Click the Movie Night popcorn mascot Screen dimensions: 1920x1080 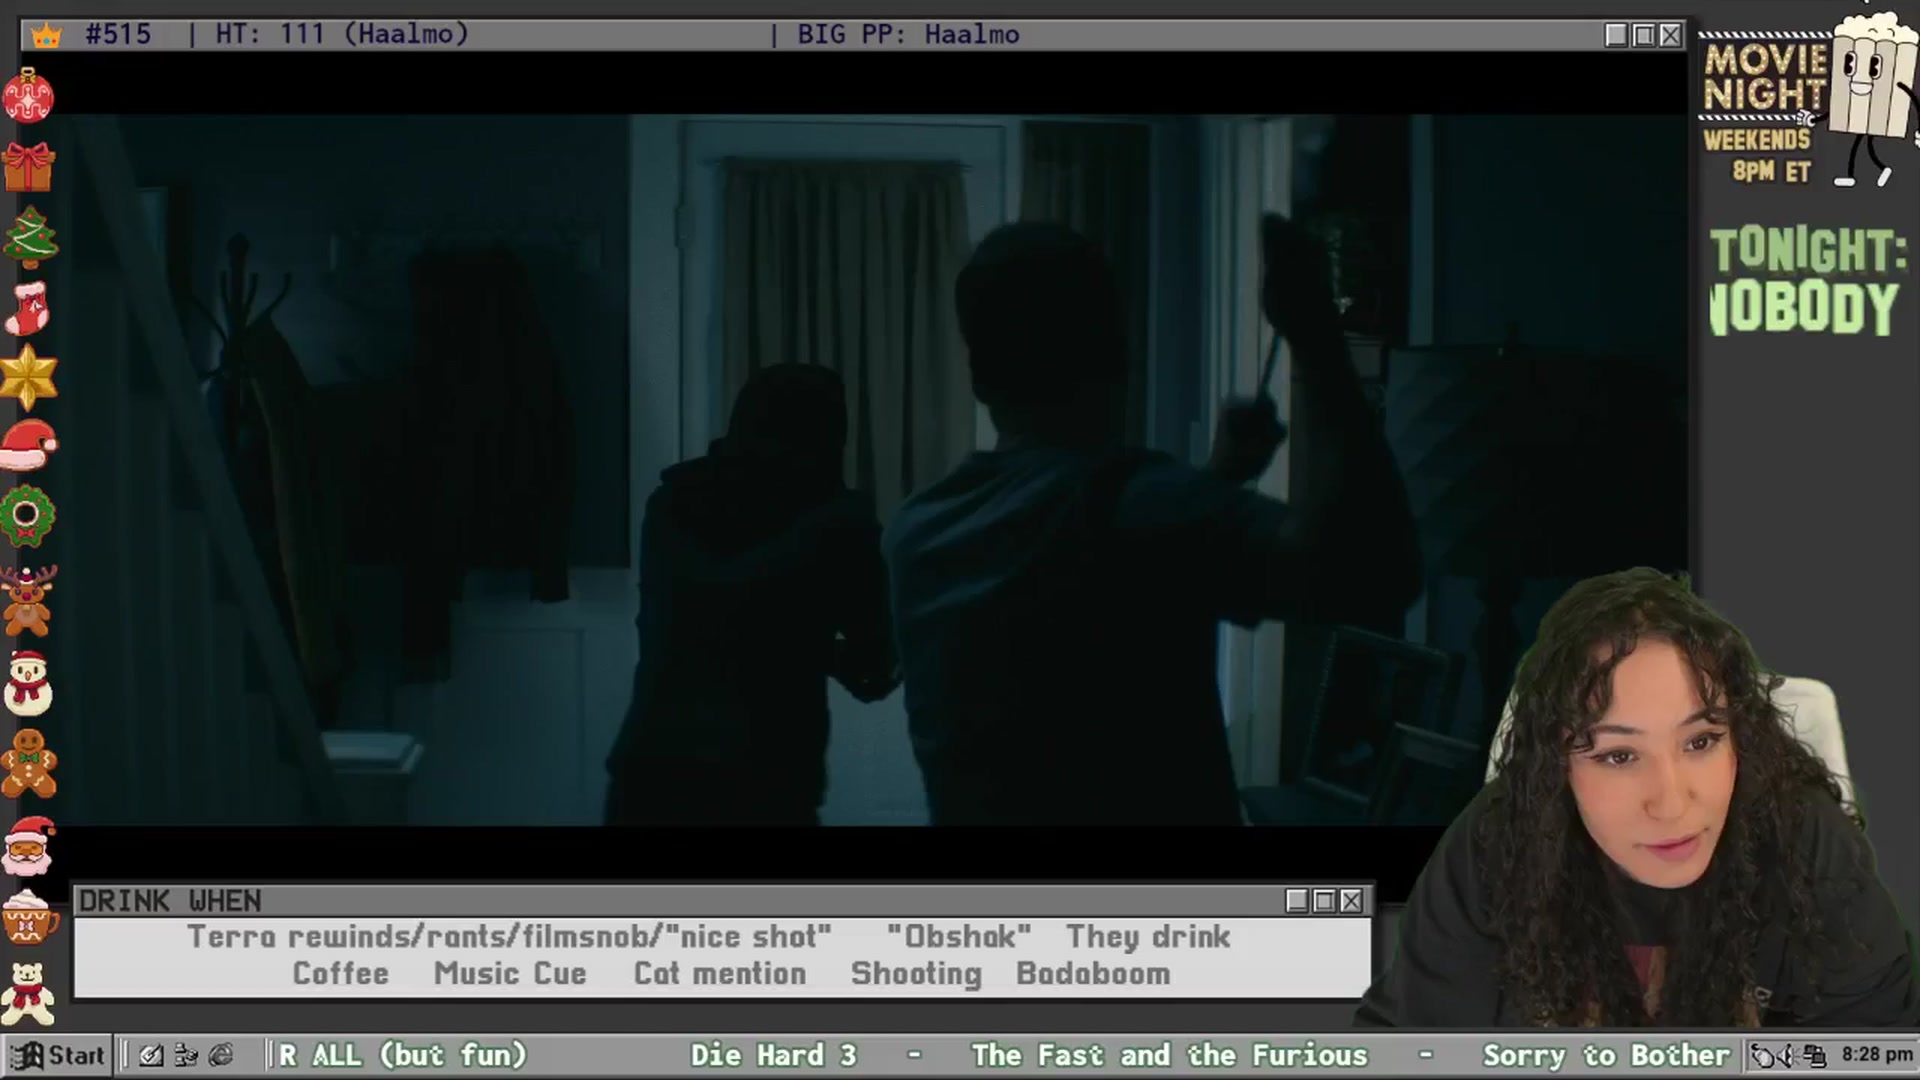click(x=1872, y=100)
